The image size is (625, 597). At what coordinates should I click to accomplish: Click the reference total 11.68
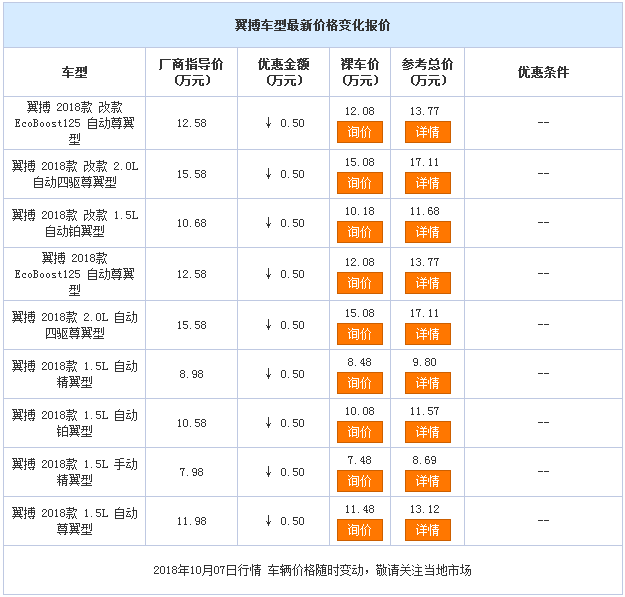(425, 211)
